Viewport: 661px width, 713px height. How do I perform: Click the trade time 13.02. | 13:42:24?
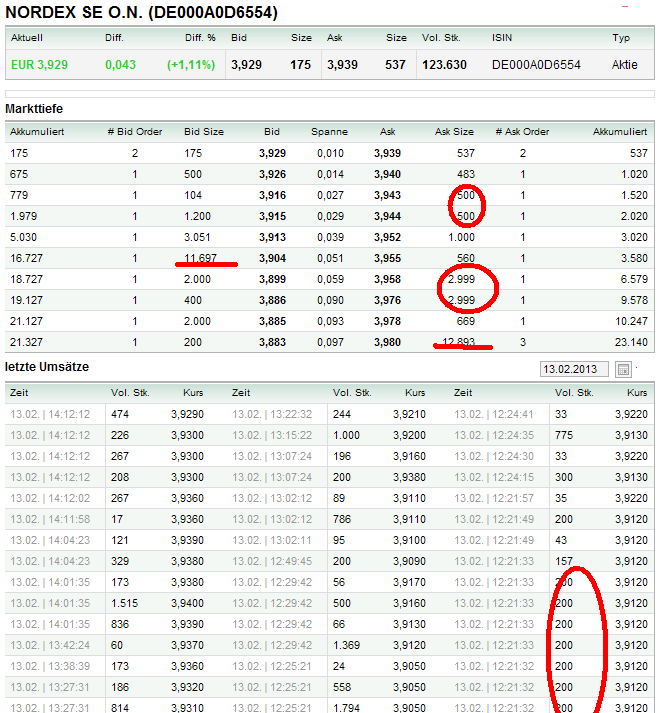pos(50,645)
